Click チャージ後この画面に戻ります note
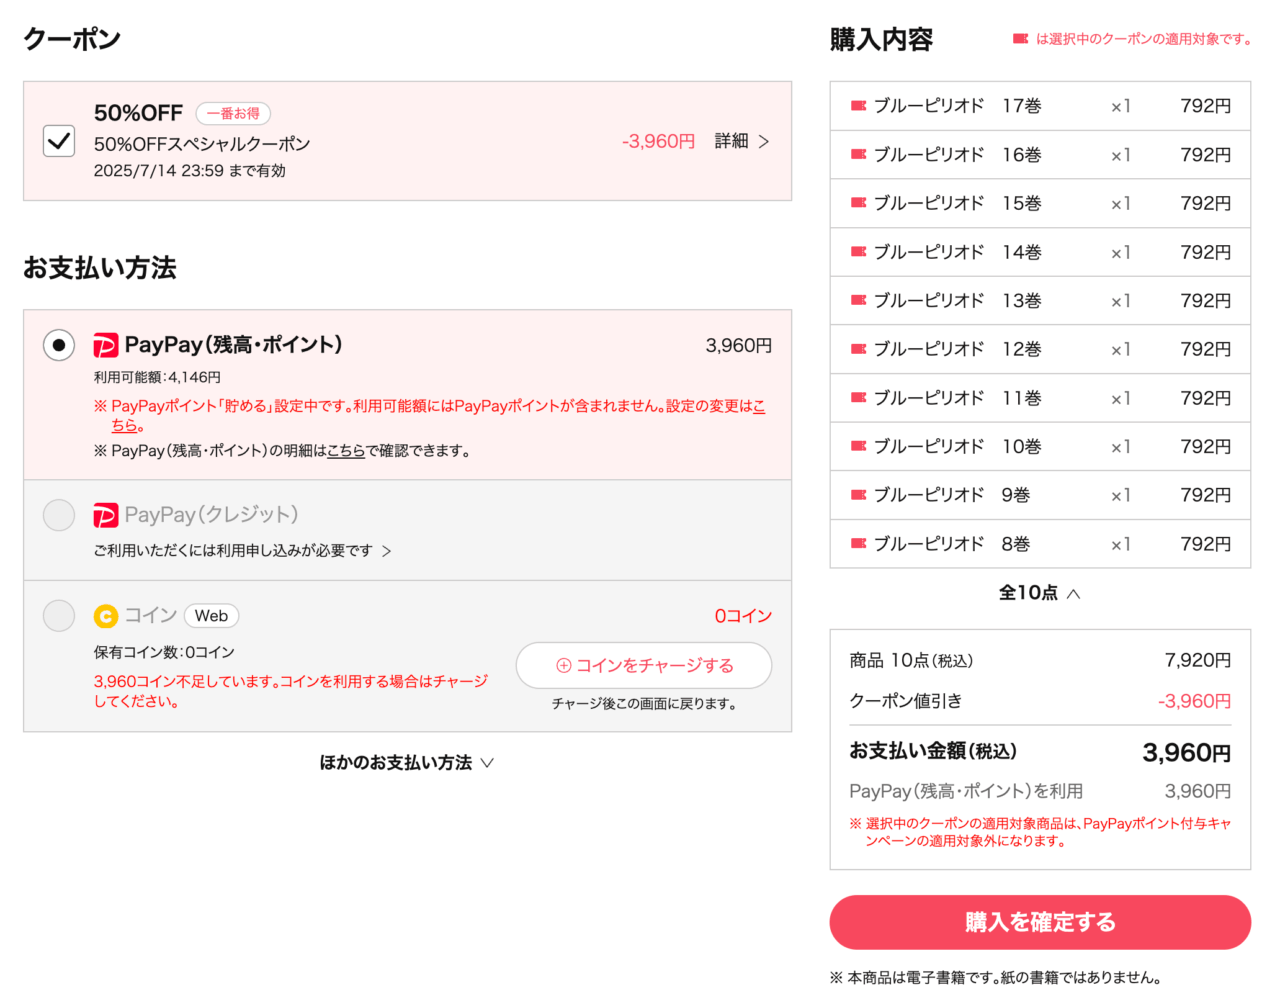The width and height of the screenshot is (1280, 995). [644, 704]
